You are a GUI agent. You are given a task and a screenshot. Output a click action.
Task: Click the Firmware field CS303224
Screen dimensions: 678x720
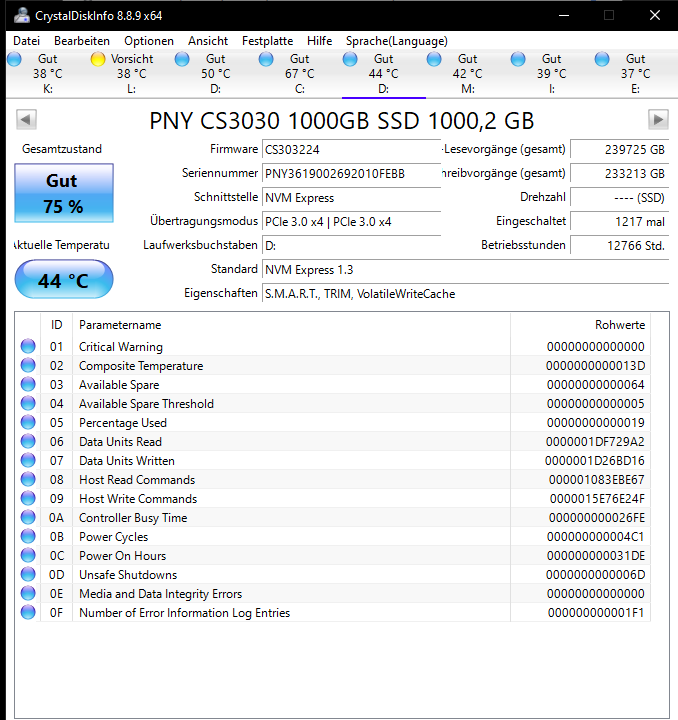[x=352, y=150]
